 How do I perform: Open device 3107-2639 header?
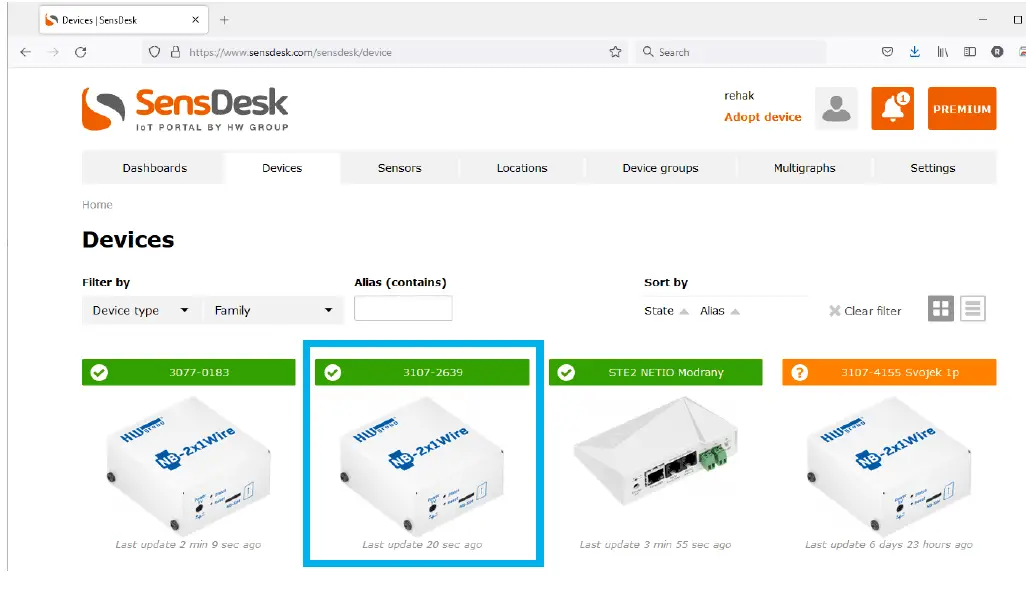pos(422,372)
